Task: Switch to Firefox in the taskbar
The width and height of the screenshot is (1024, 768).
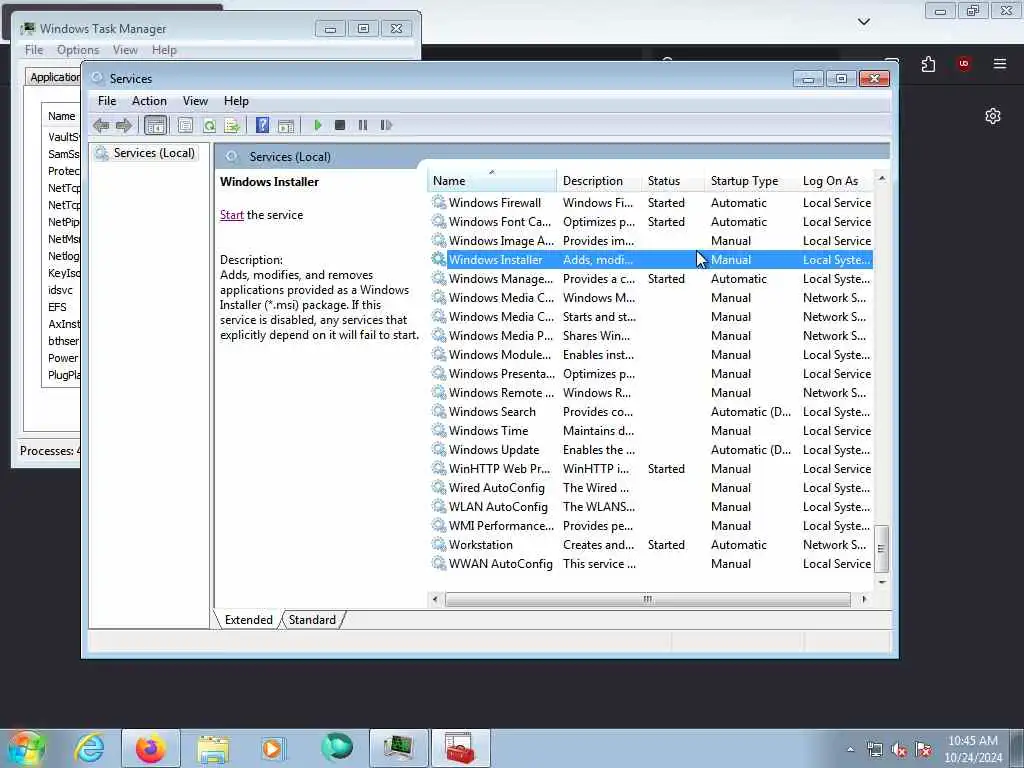Action: [151, 748]
